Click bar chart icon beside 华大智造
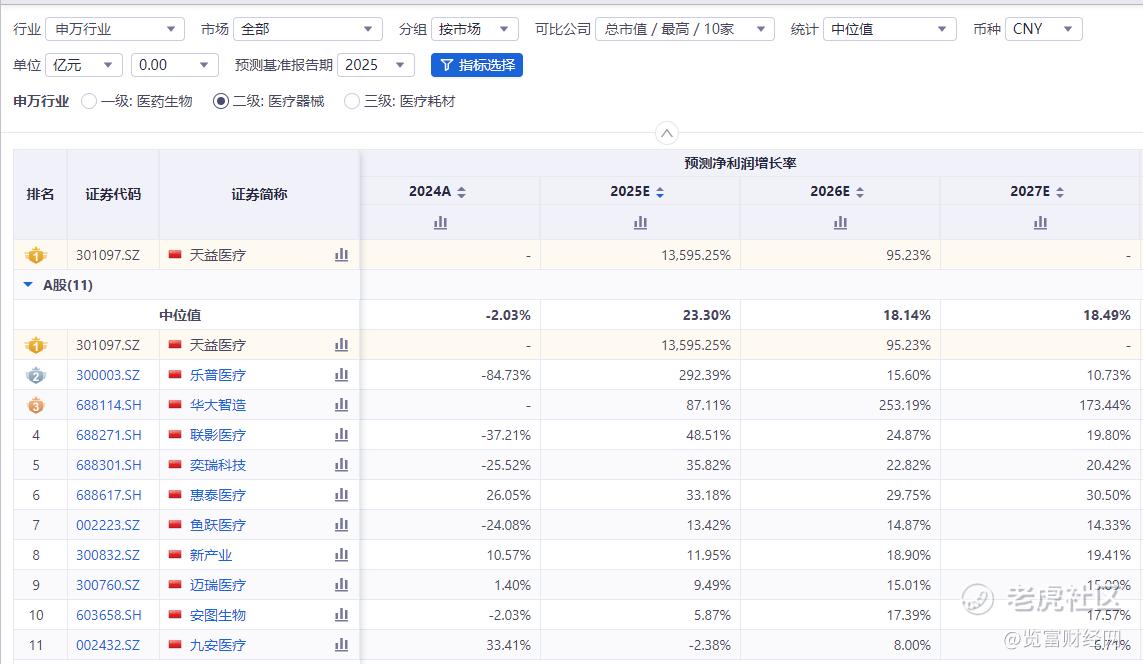This screenshot has height=664, width=1143. coord(341,405)
